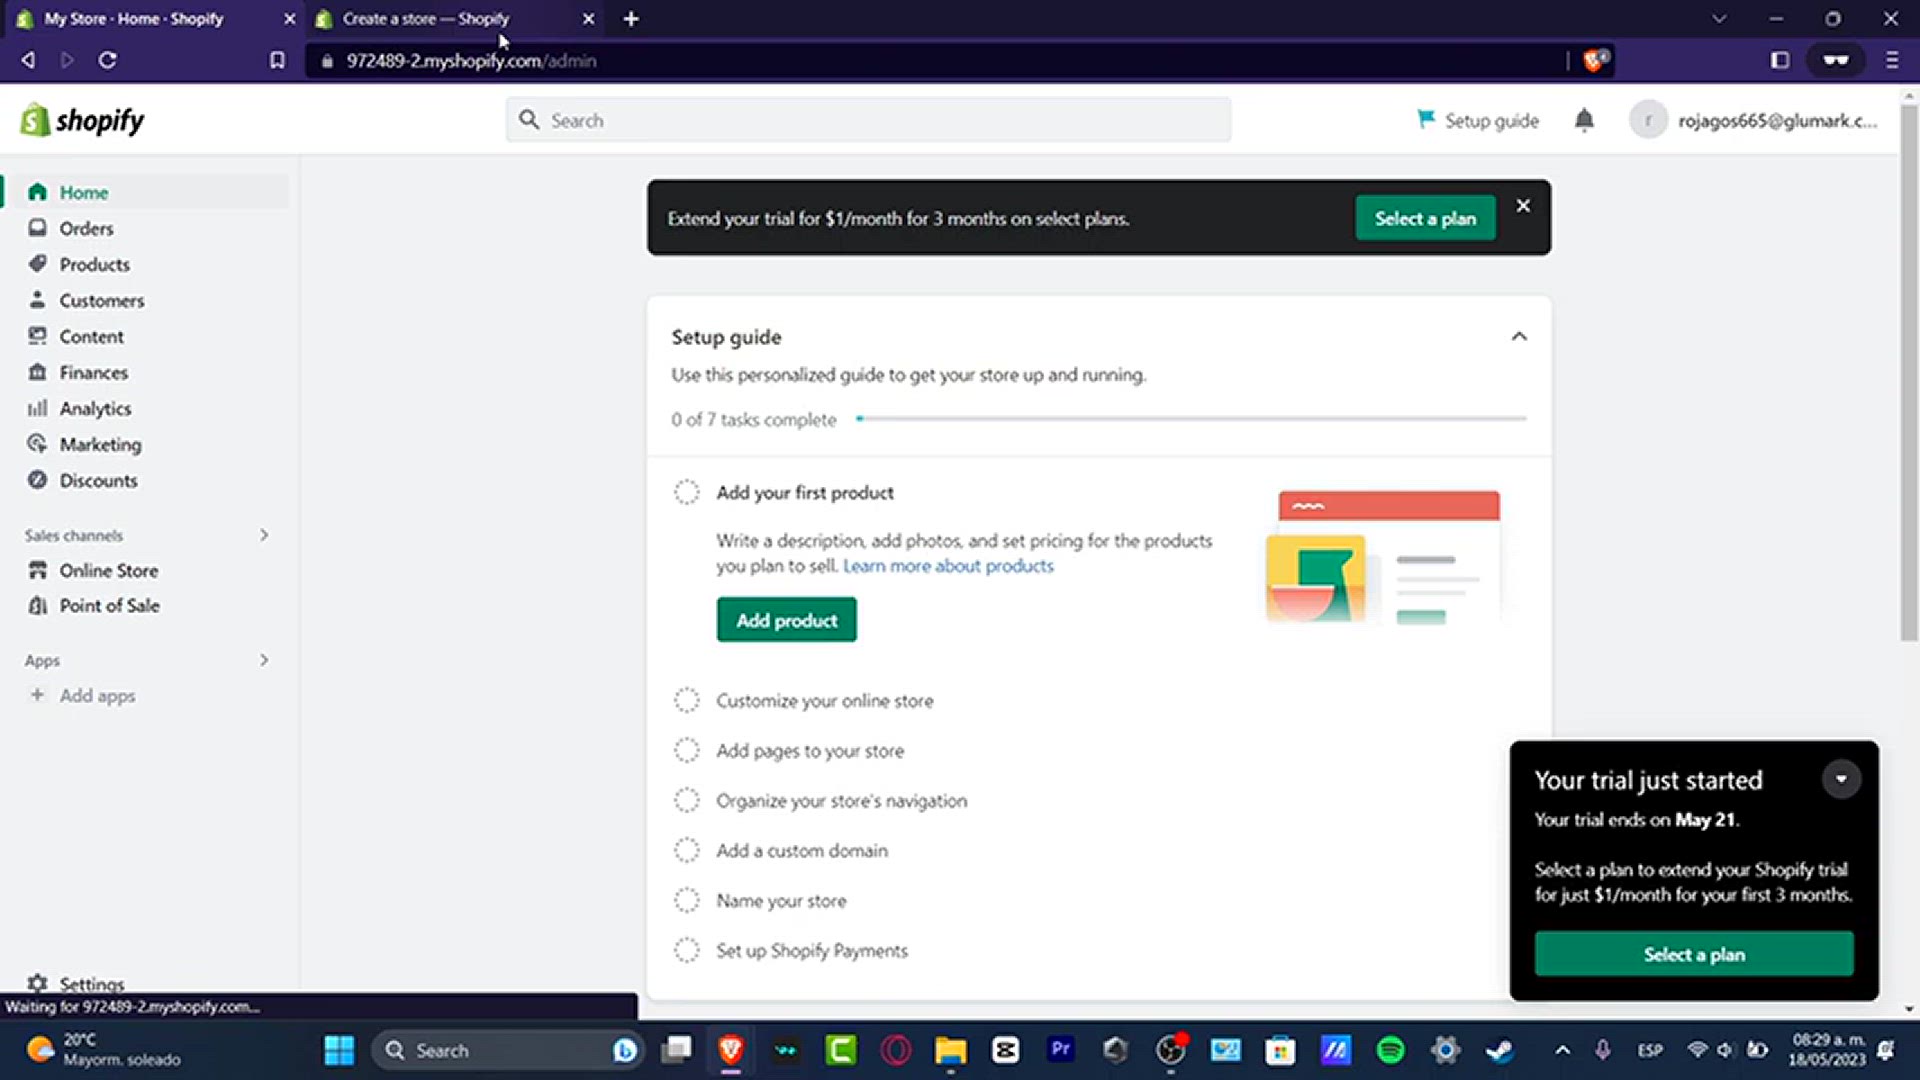The height and width of the screenshot is (1080, 1920).
Task: Click the Products tag icon
Action: [x=37, y=264]
